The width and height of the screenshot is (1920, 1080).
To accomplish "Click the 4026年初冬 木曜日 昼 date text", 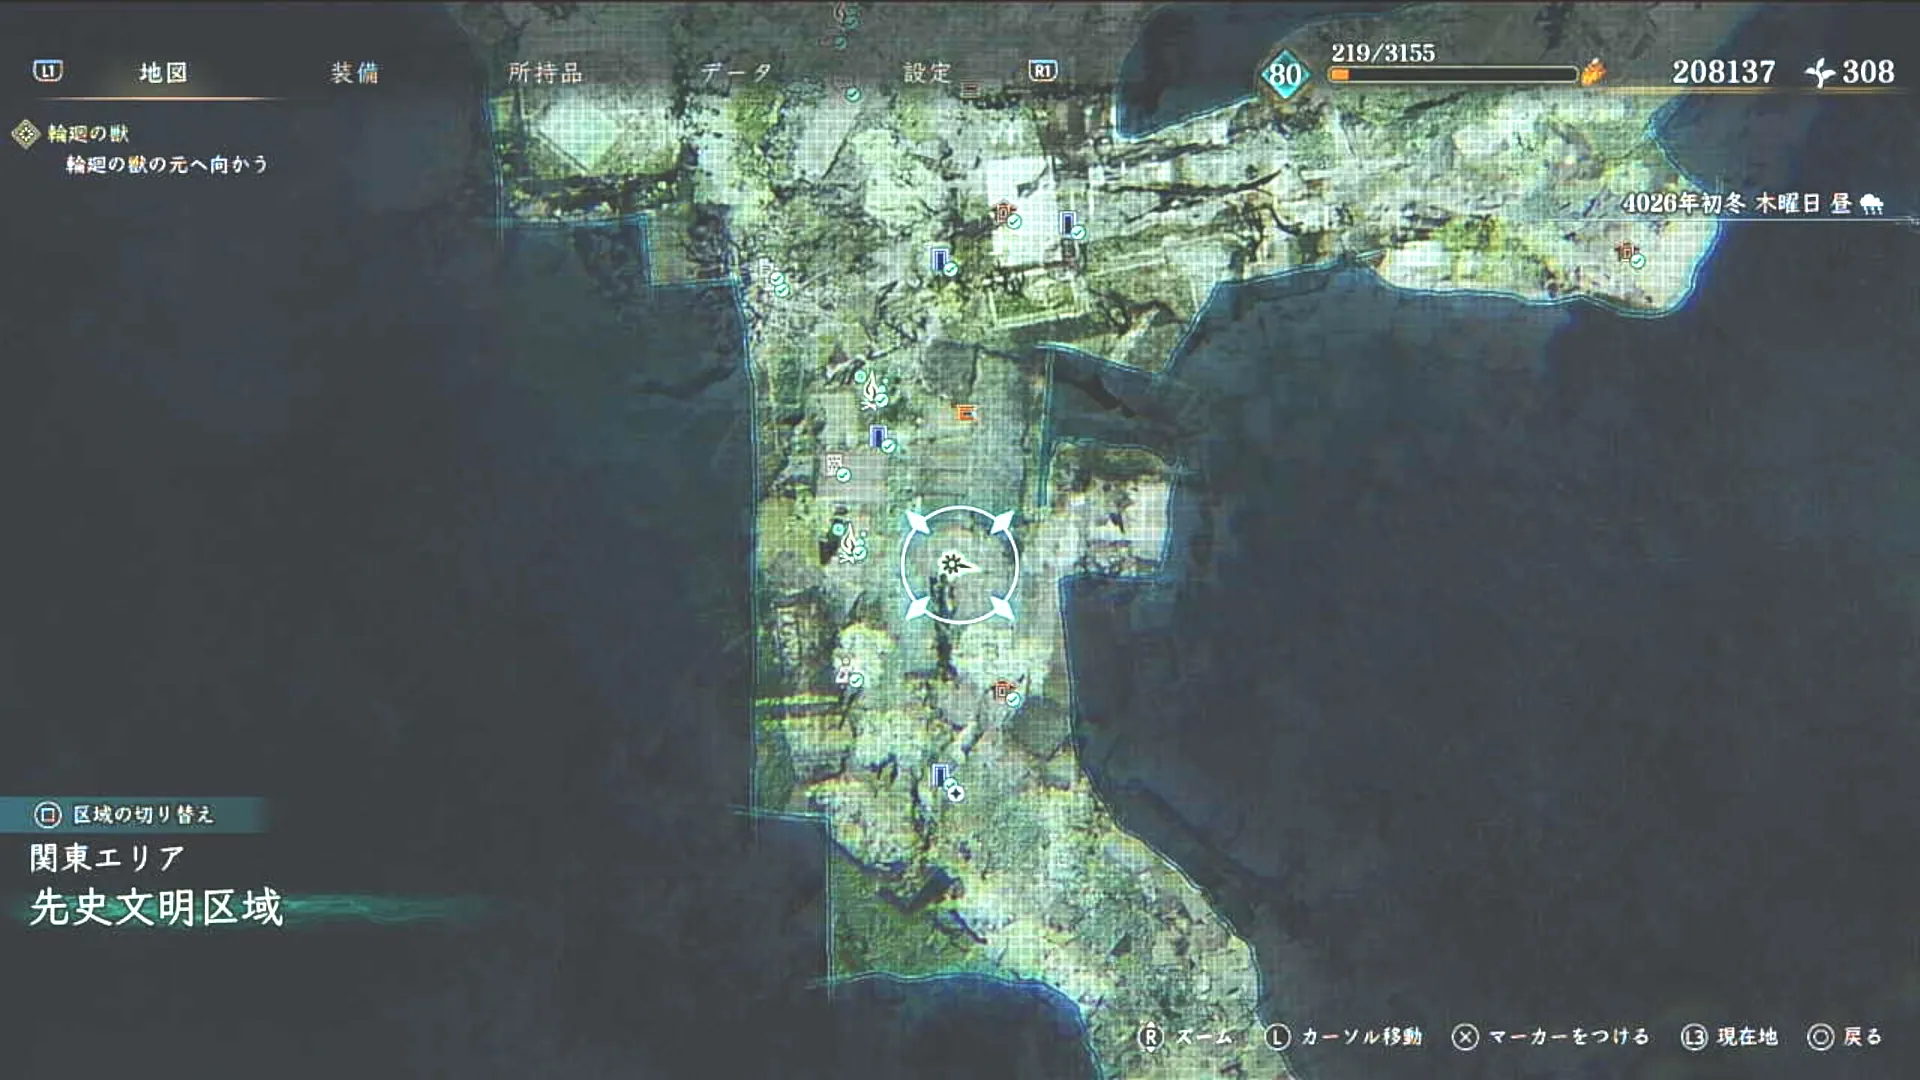I will pos(1736,204).
